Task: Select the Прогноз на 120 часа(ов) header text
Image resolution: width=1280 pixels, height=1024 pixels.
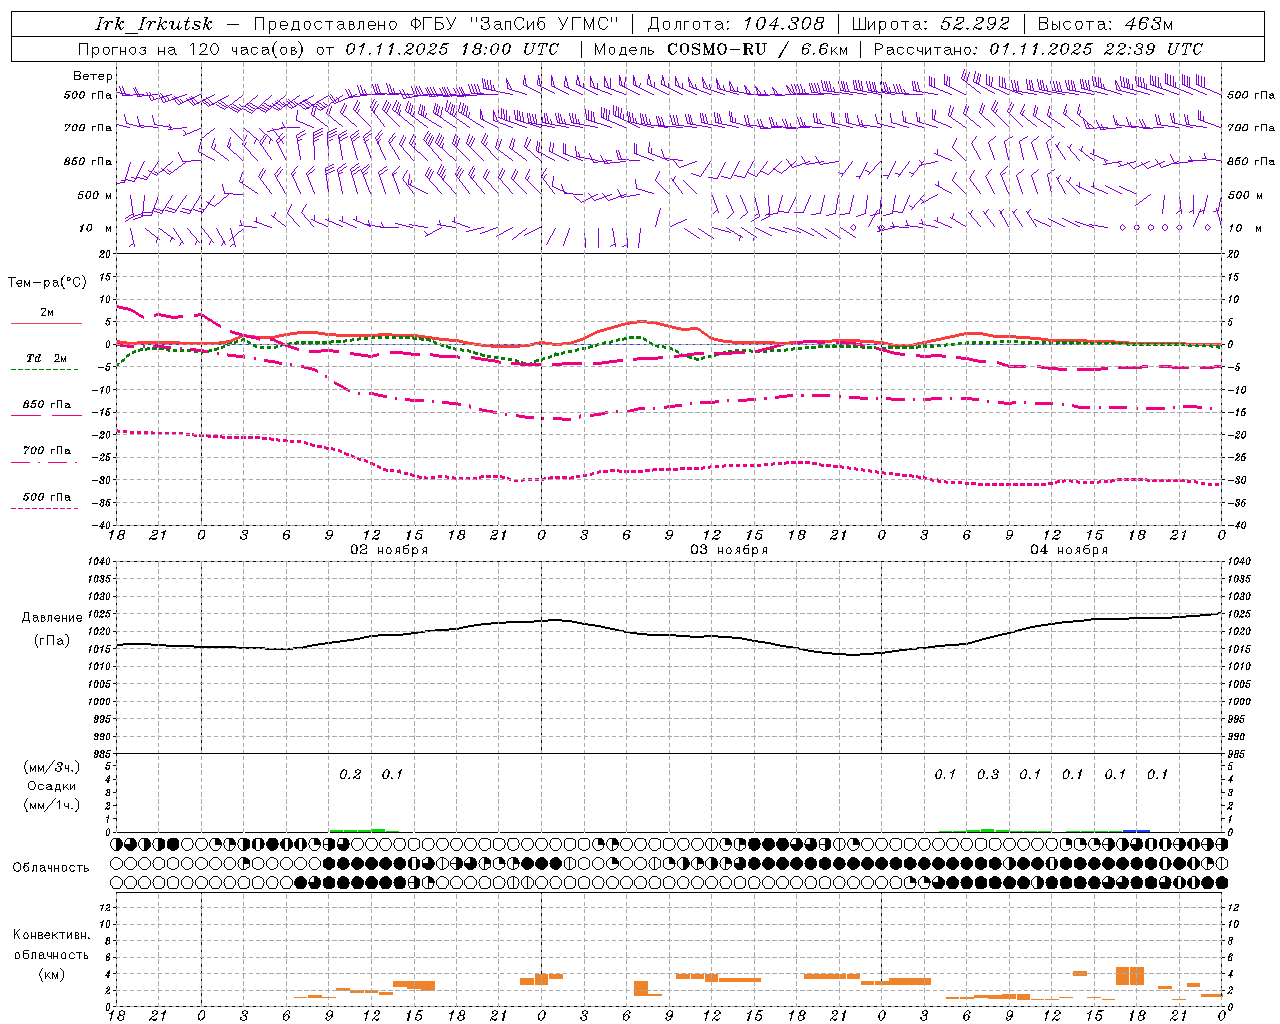Action: click(192, 49)
